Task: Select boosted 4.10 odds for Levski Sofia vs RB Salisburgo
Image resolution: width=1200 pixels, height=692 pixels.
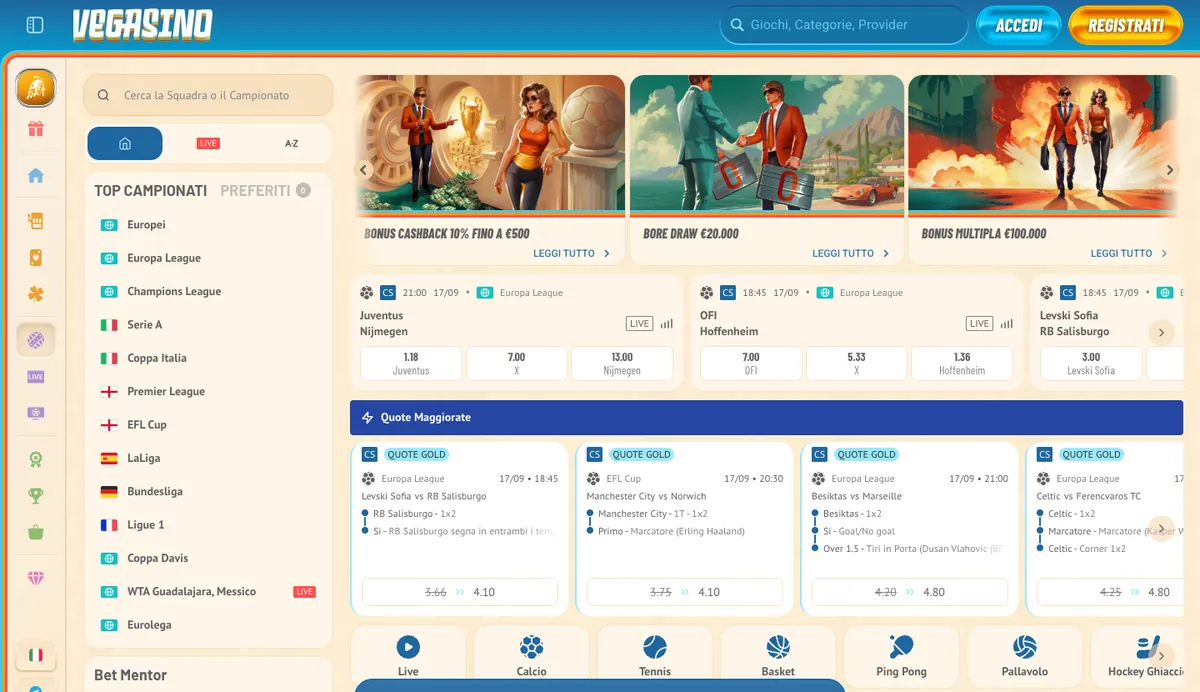Action: 460,592
